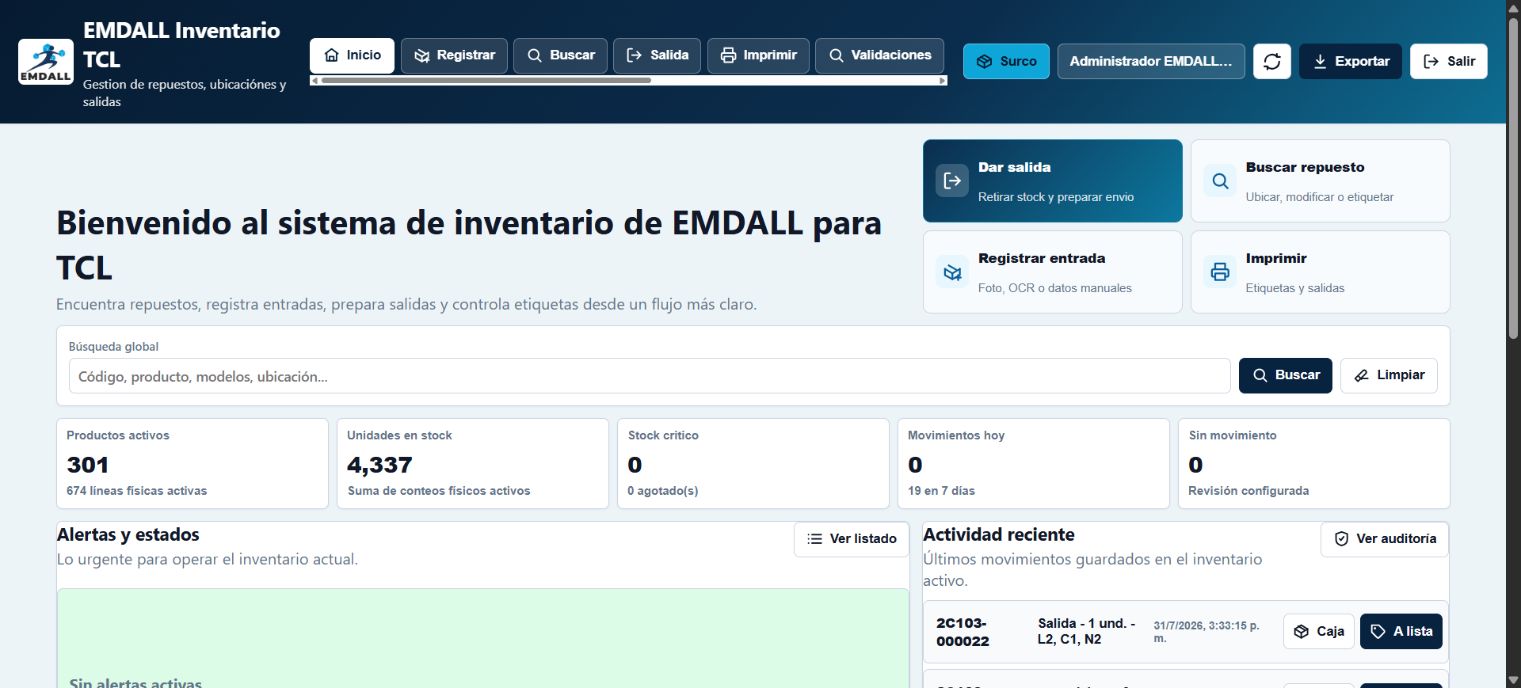
Task: Click A lista for item 2C103-000022
Action: coord(1401,631)
